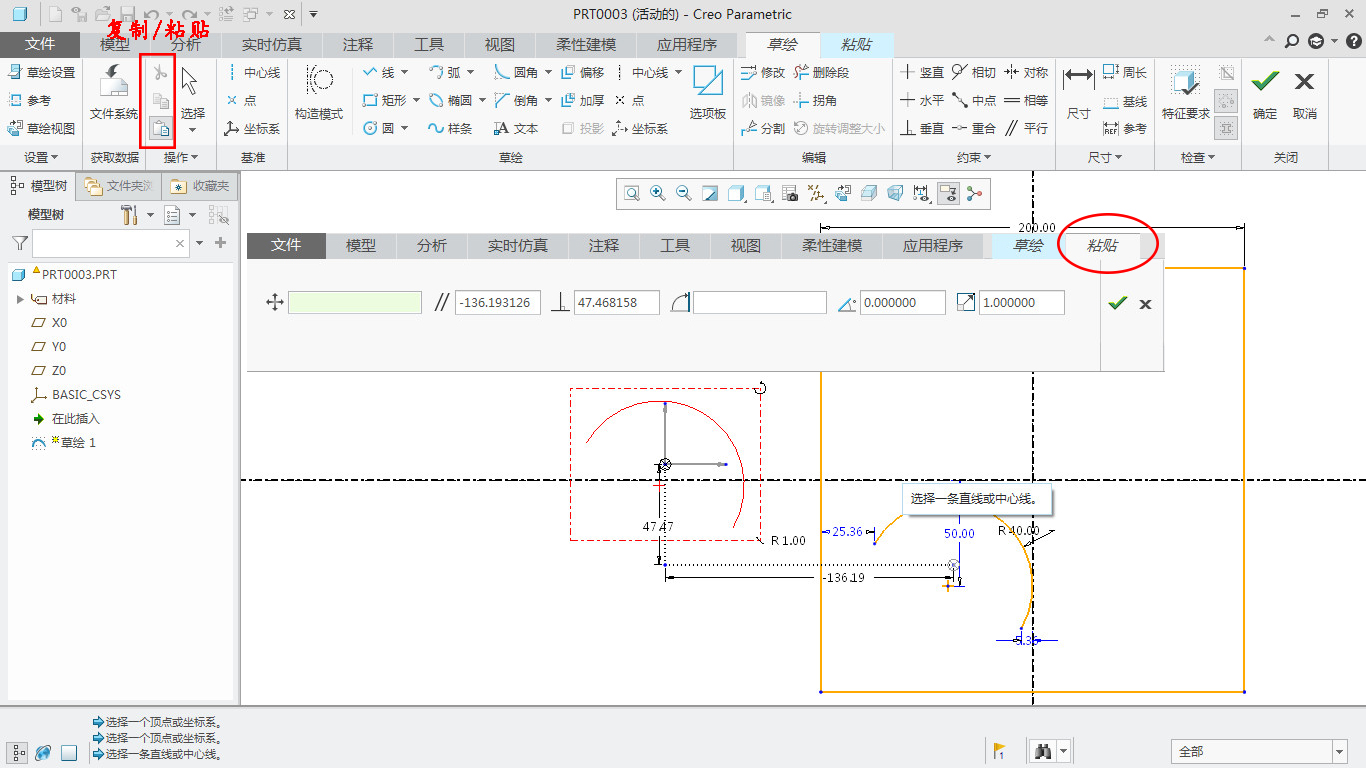Click 取消 cancel in ribbon
1366x768 pixels.
pyautogui.click(x=1305, y=94)
